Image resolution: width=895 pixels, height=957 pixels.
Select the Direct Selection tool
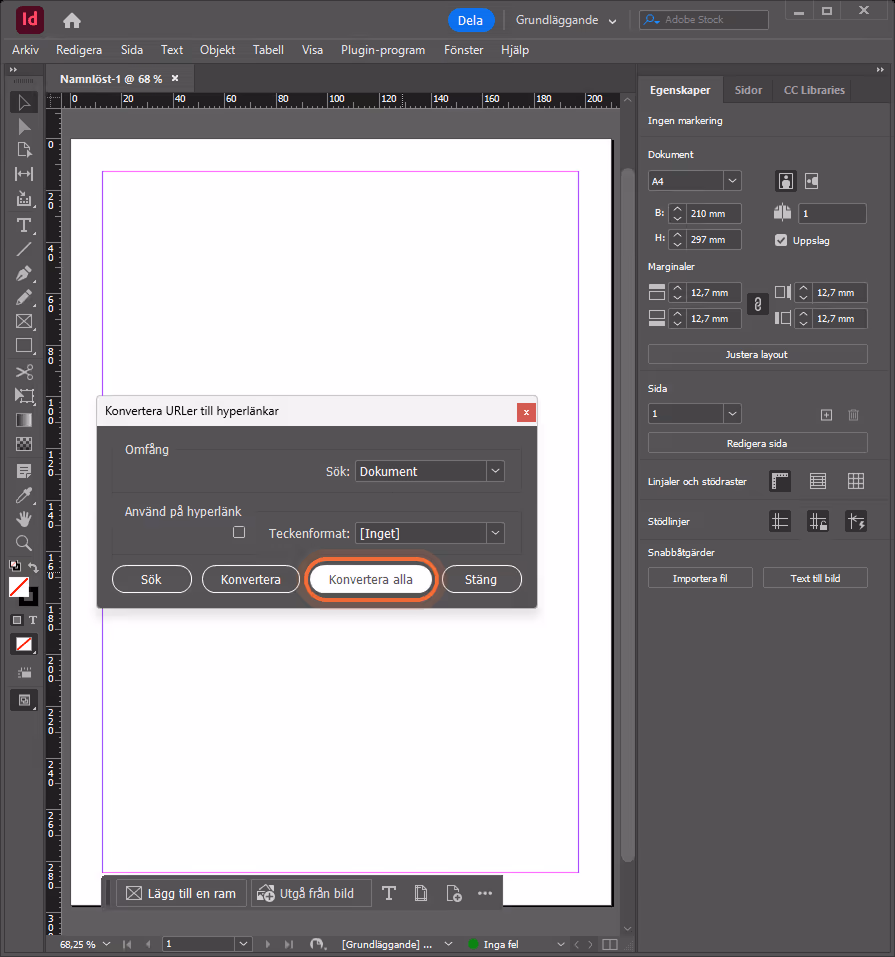click(24, 126)
